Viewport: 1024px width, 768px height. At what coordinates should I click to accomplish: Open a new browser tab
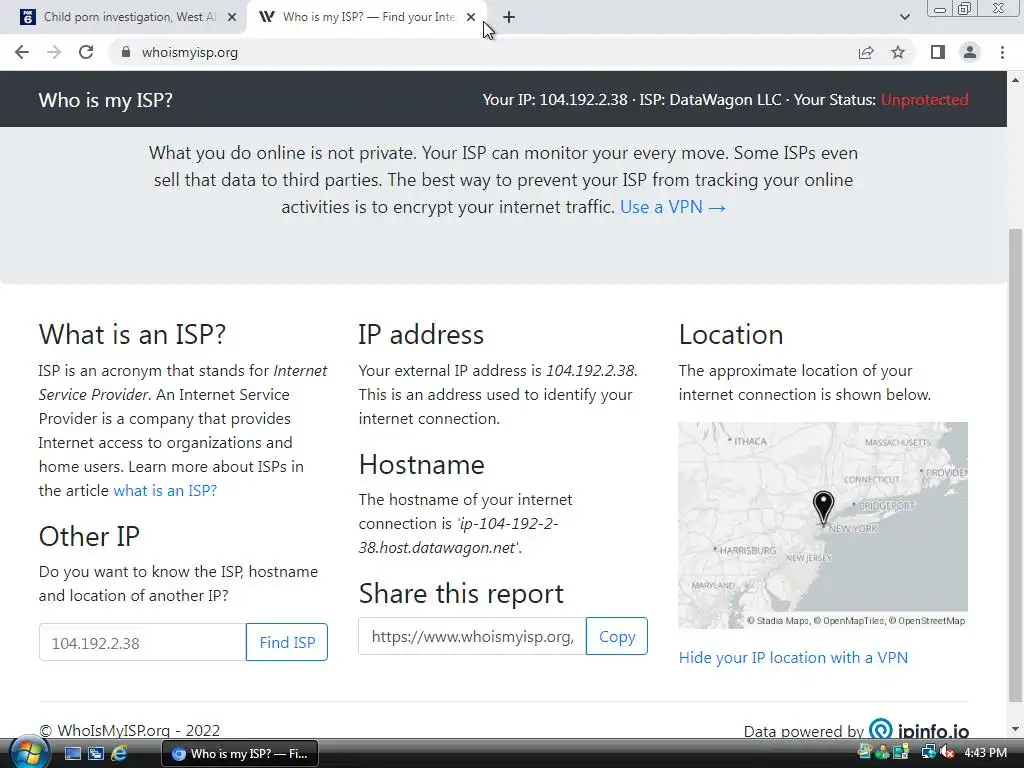(509, 17)
